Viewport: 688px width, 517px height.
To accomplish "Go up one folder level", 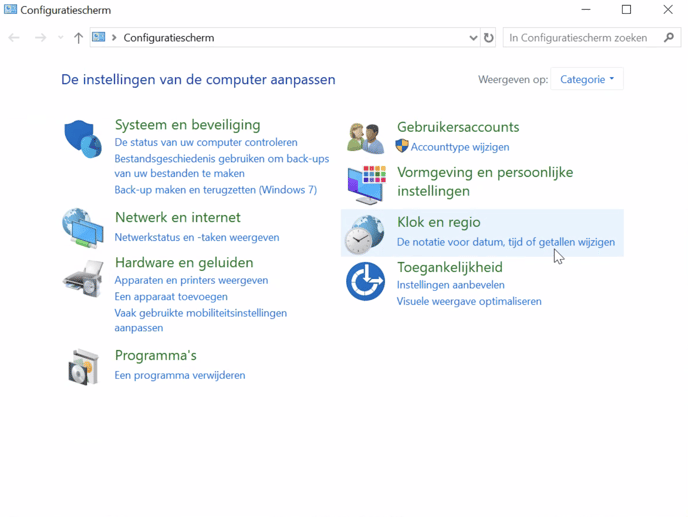I will click(x=78, y=38).
